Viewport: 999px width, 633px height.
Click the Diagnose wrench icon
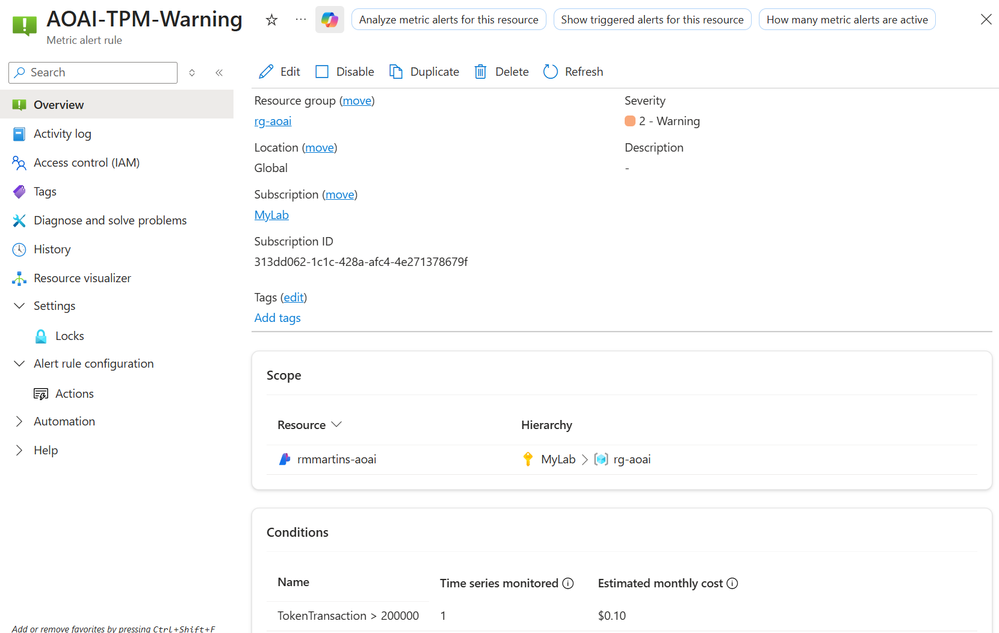pos(19,220)
